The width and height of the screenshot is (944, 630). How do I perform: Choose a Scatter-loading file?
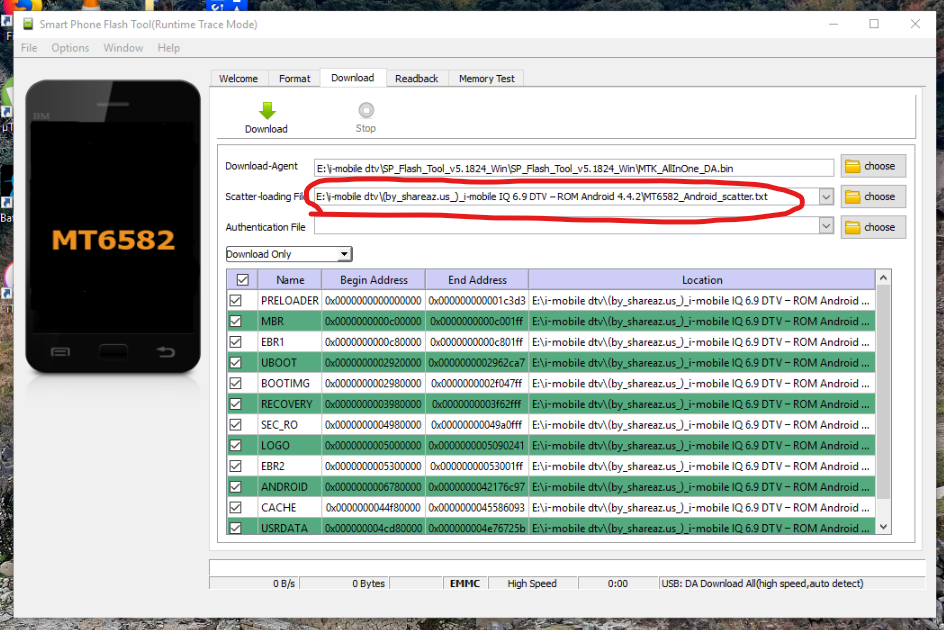tap(873, 197)
